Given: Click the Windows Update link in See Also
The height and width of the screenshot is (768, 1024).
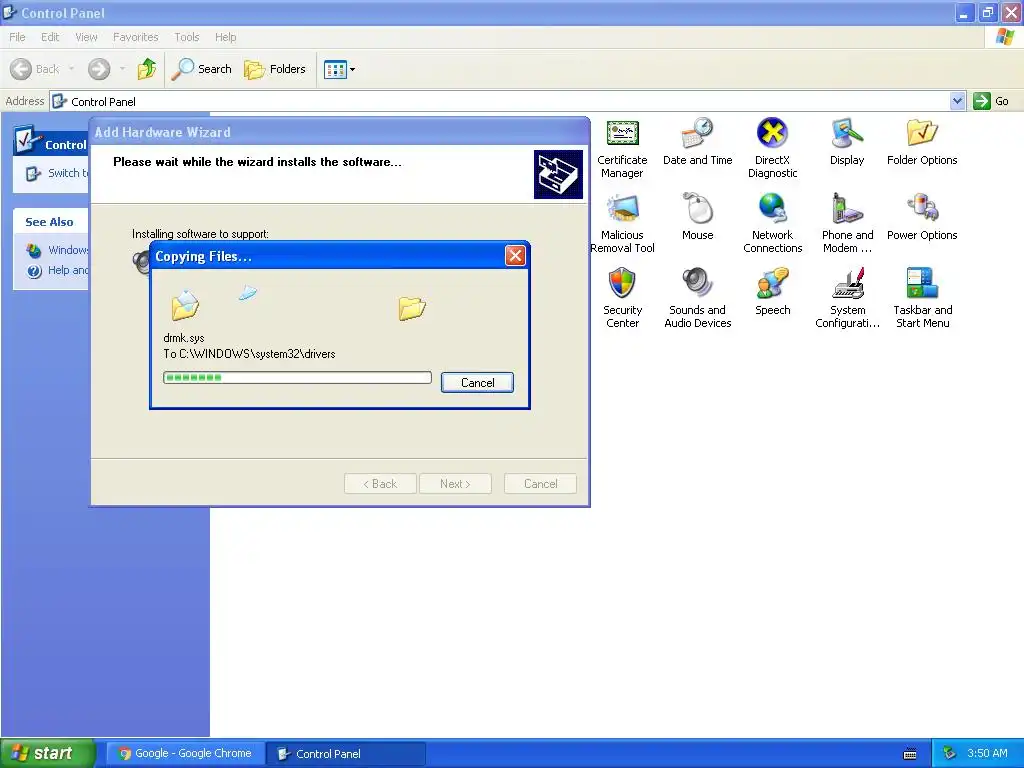Looking at the screenshot, I should click(57, 250).
